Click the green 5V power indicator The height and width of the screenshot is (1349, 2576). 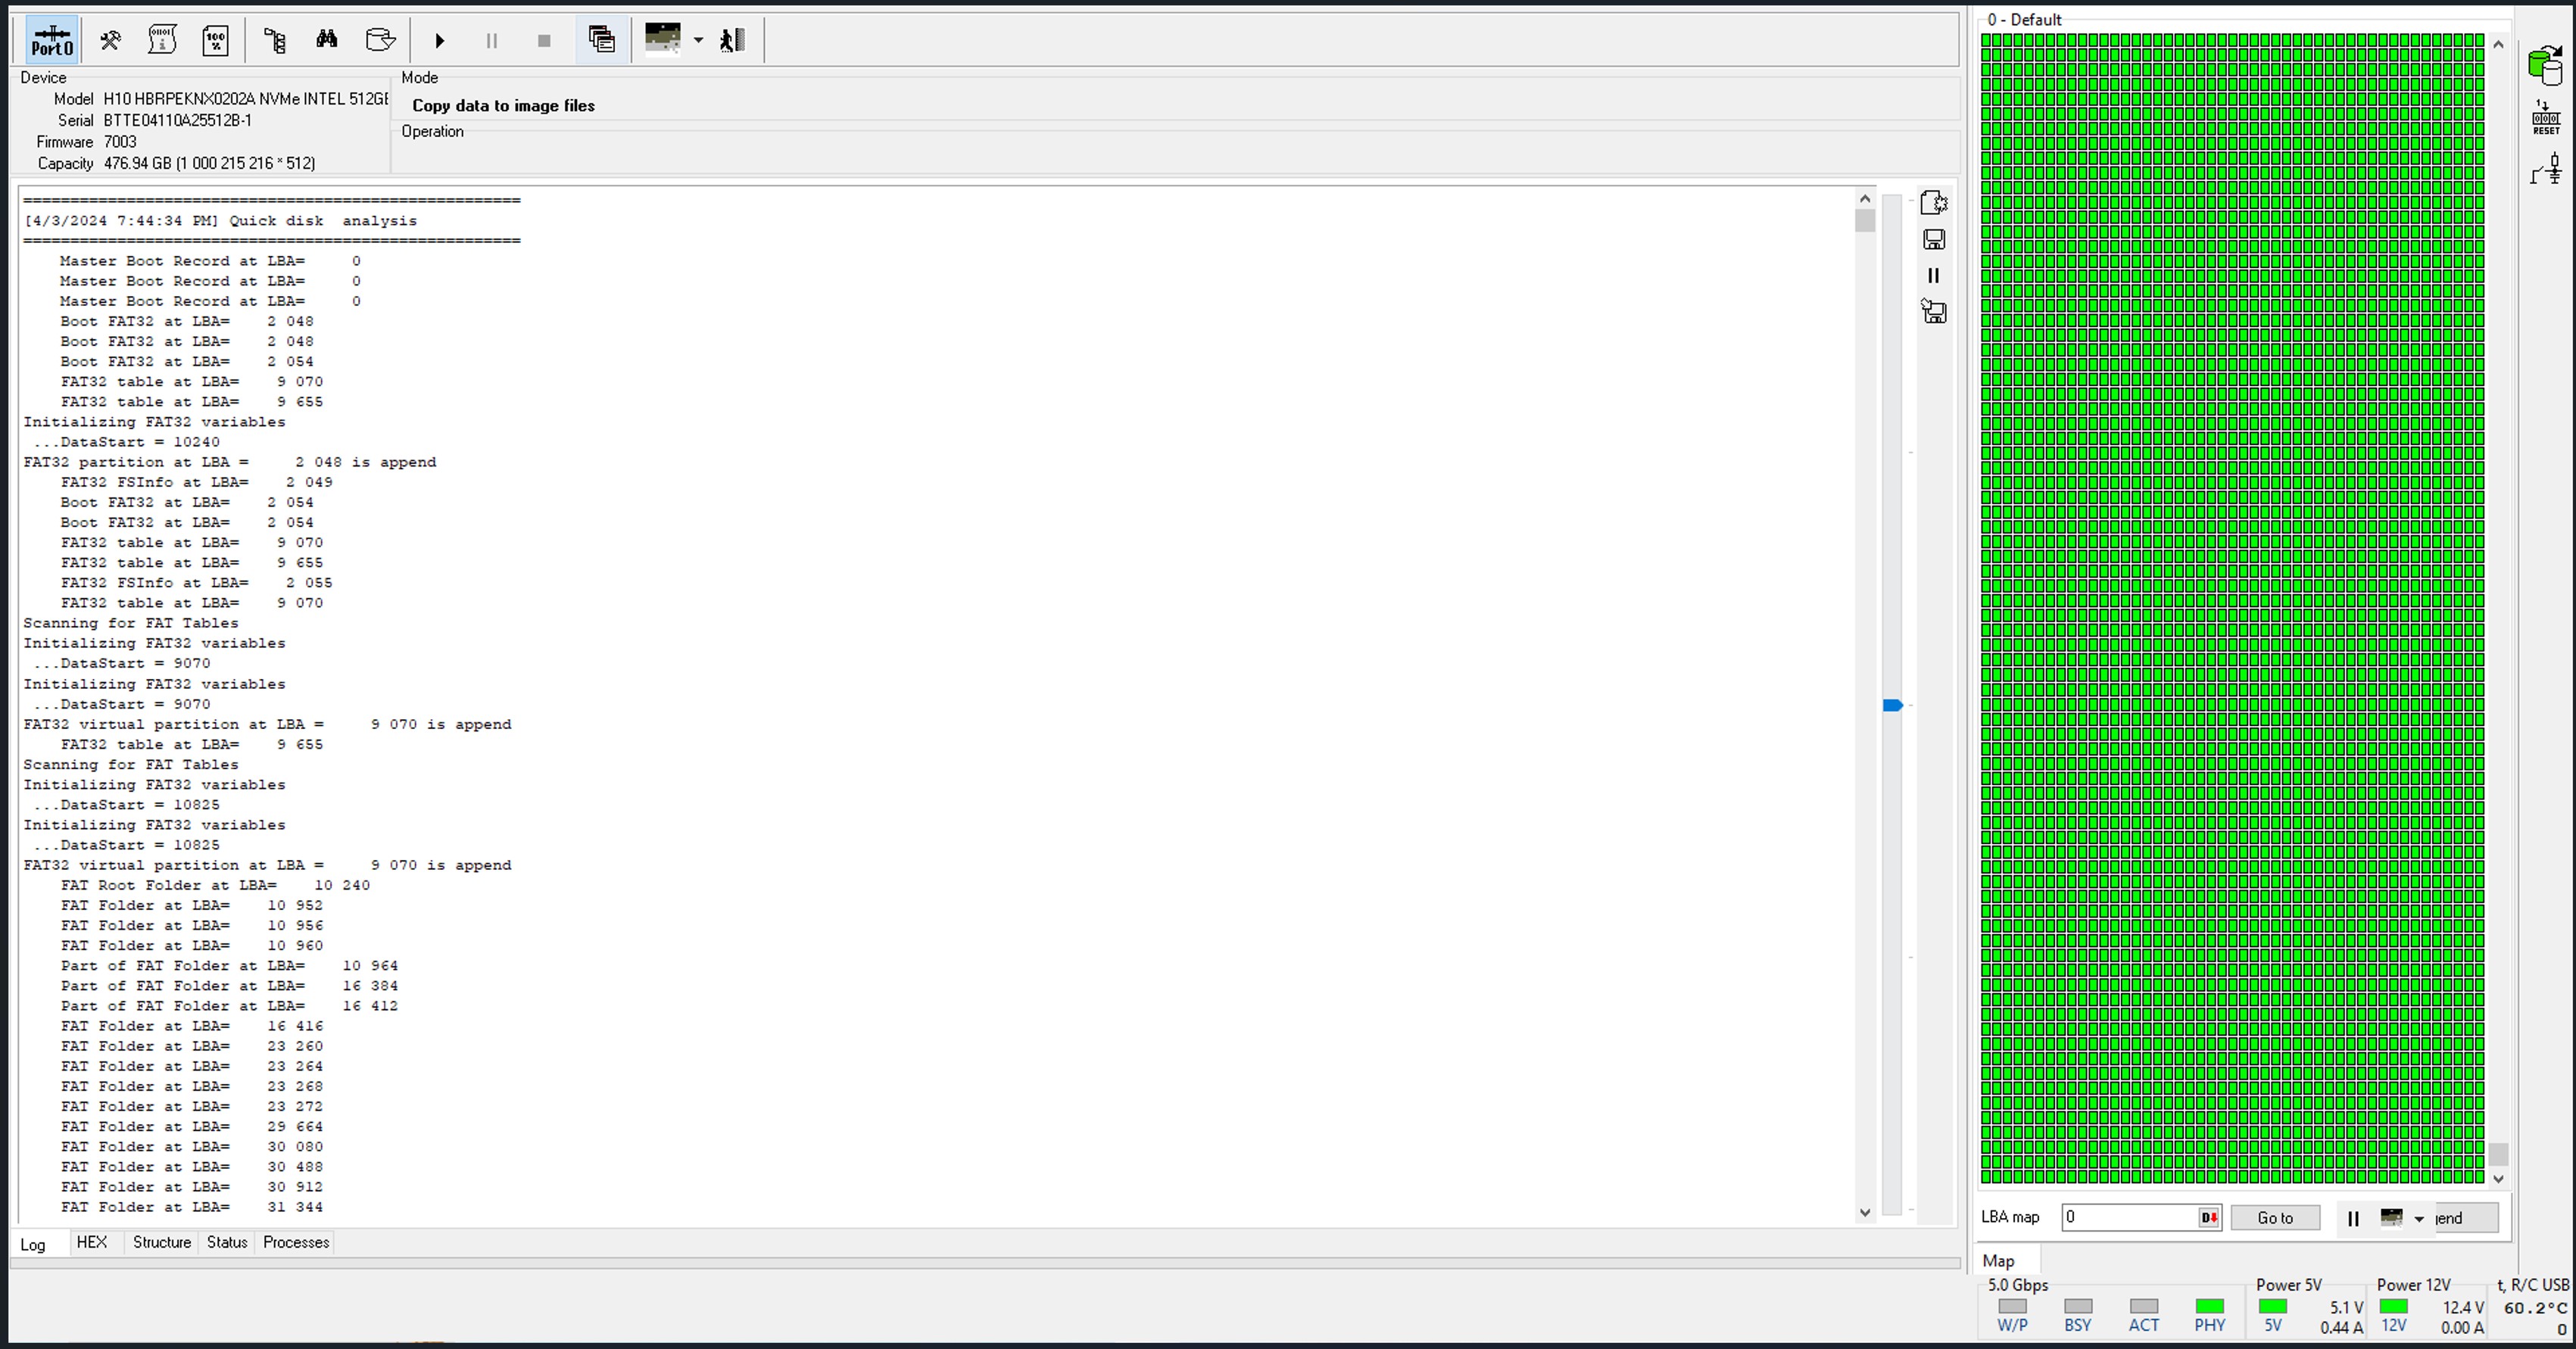coord(2272,1306)
